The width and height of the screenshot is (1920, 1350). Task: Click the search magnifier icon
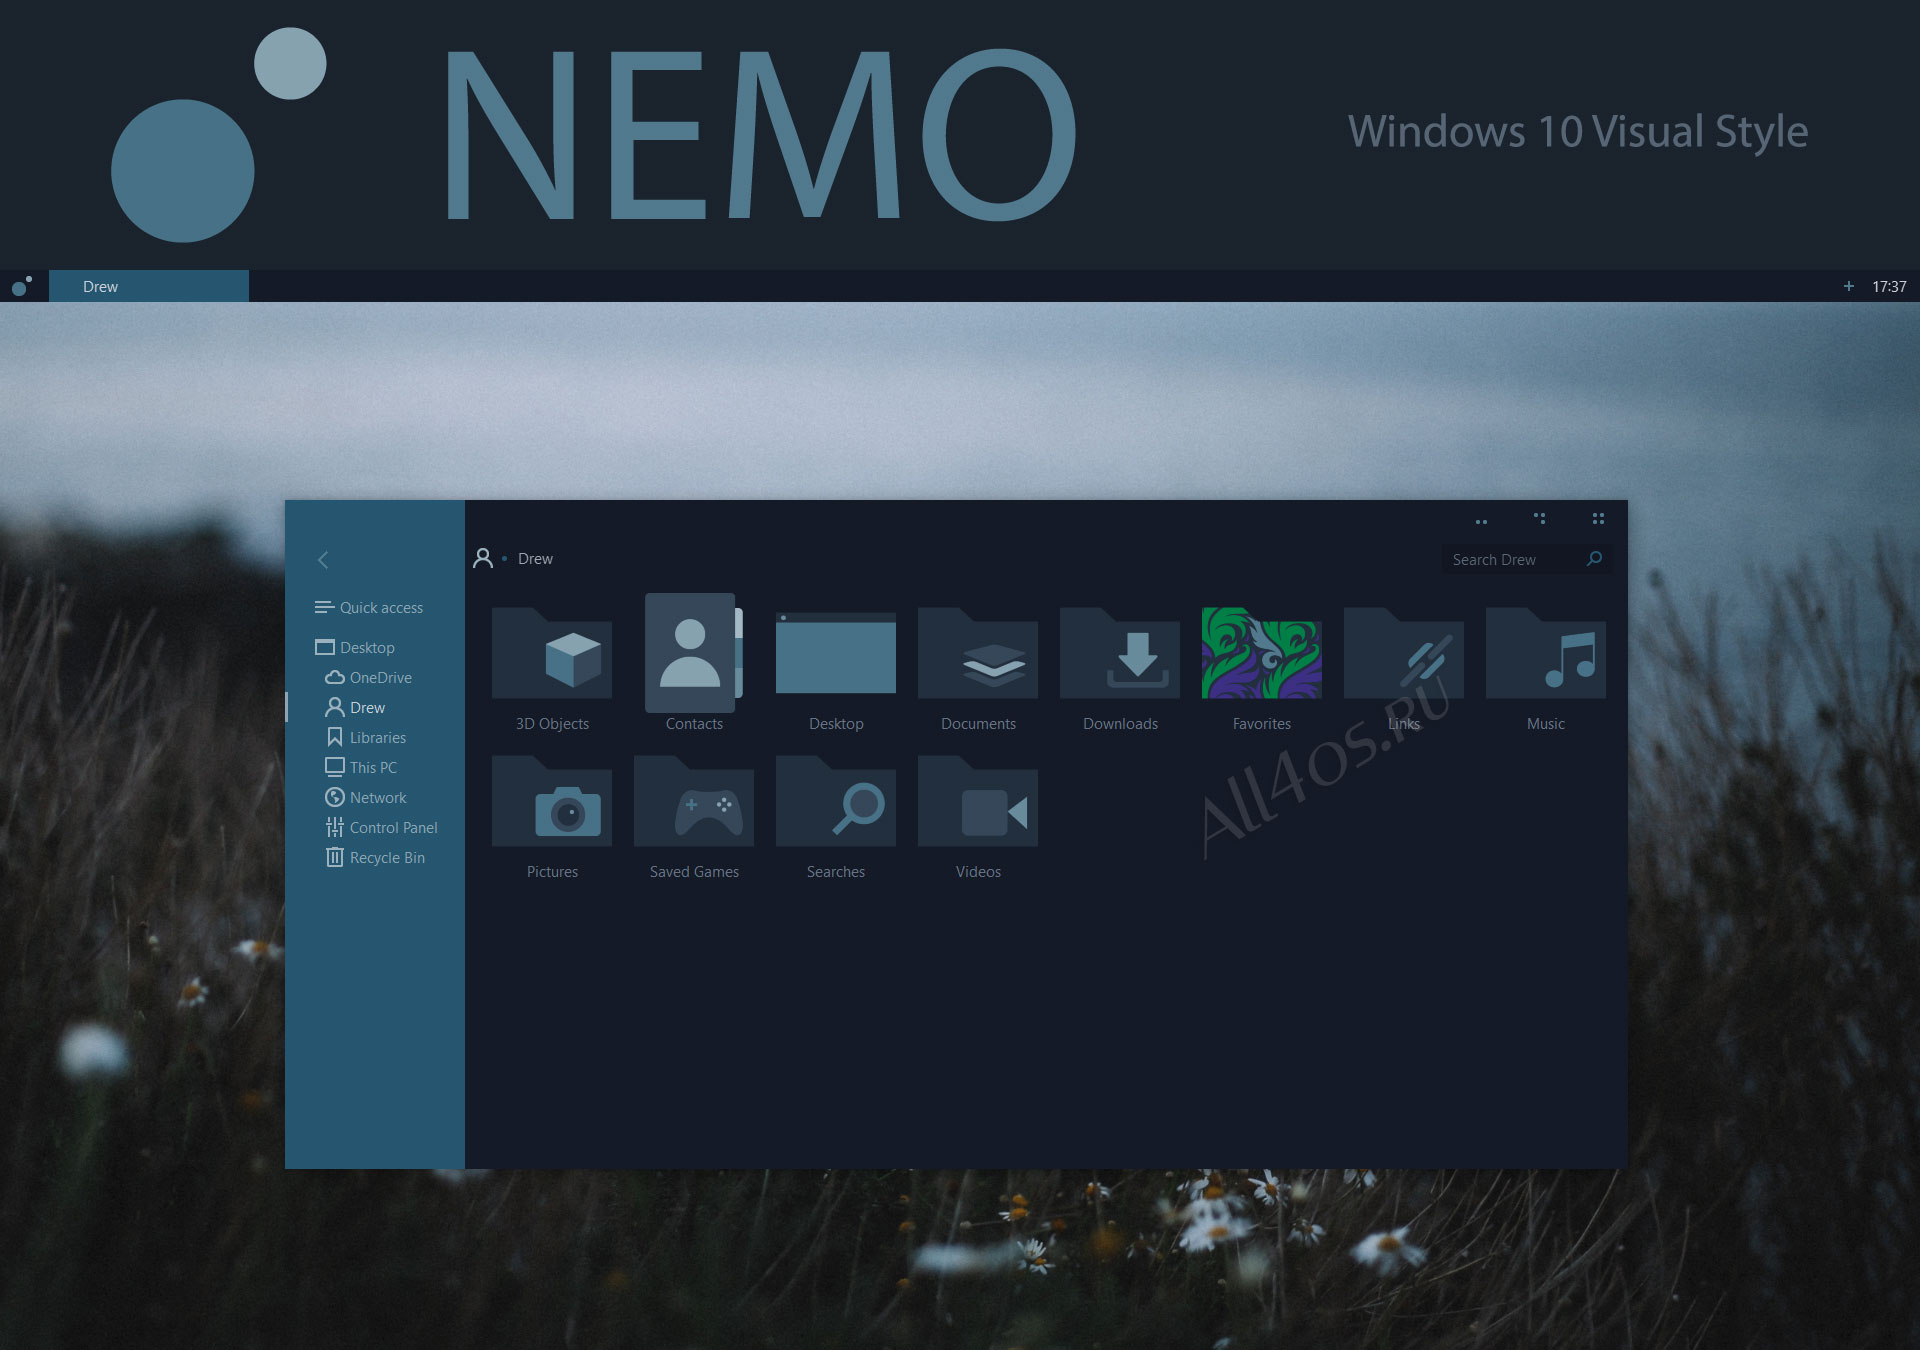(1595, 559)
